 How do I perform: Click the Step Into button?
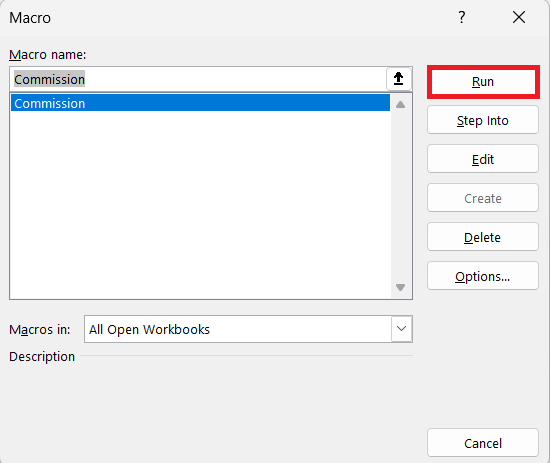click(x=483, y=120)
